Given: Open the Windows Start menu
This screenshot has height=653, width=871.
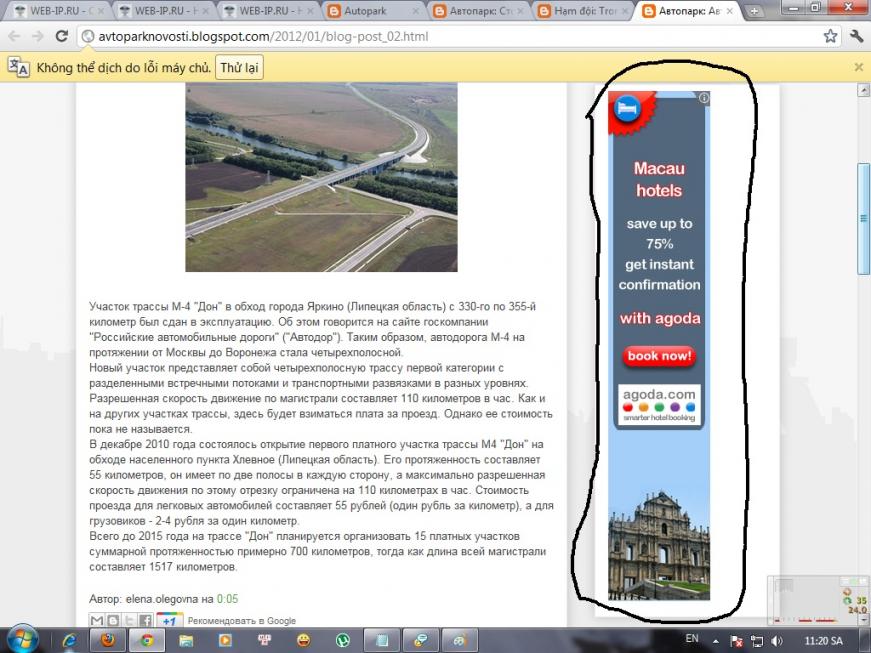Looking at the screenshot, I should (22, 639).
